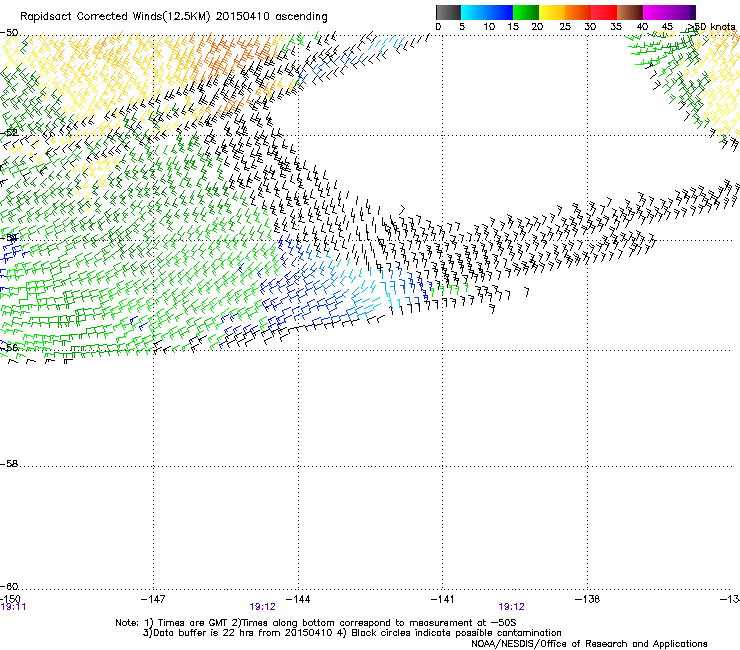The height and width of the screenshot is (650, 740).
Task: Click the -150 longitude label
Action: 10,599
